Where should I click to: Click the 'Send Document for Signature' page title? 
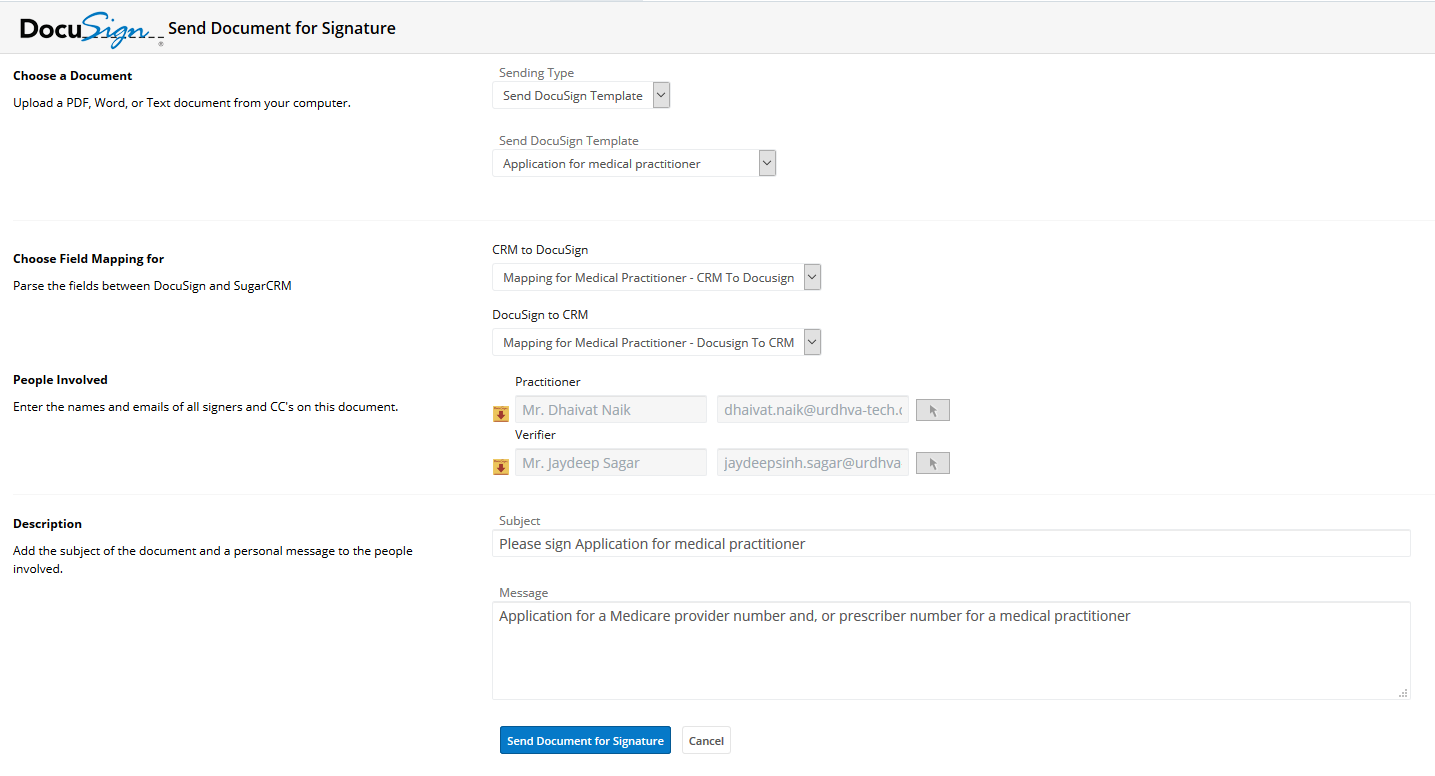point(282,28)
